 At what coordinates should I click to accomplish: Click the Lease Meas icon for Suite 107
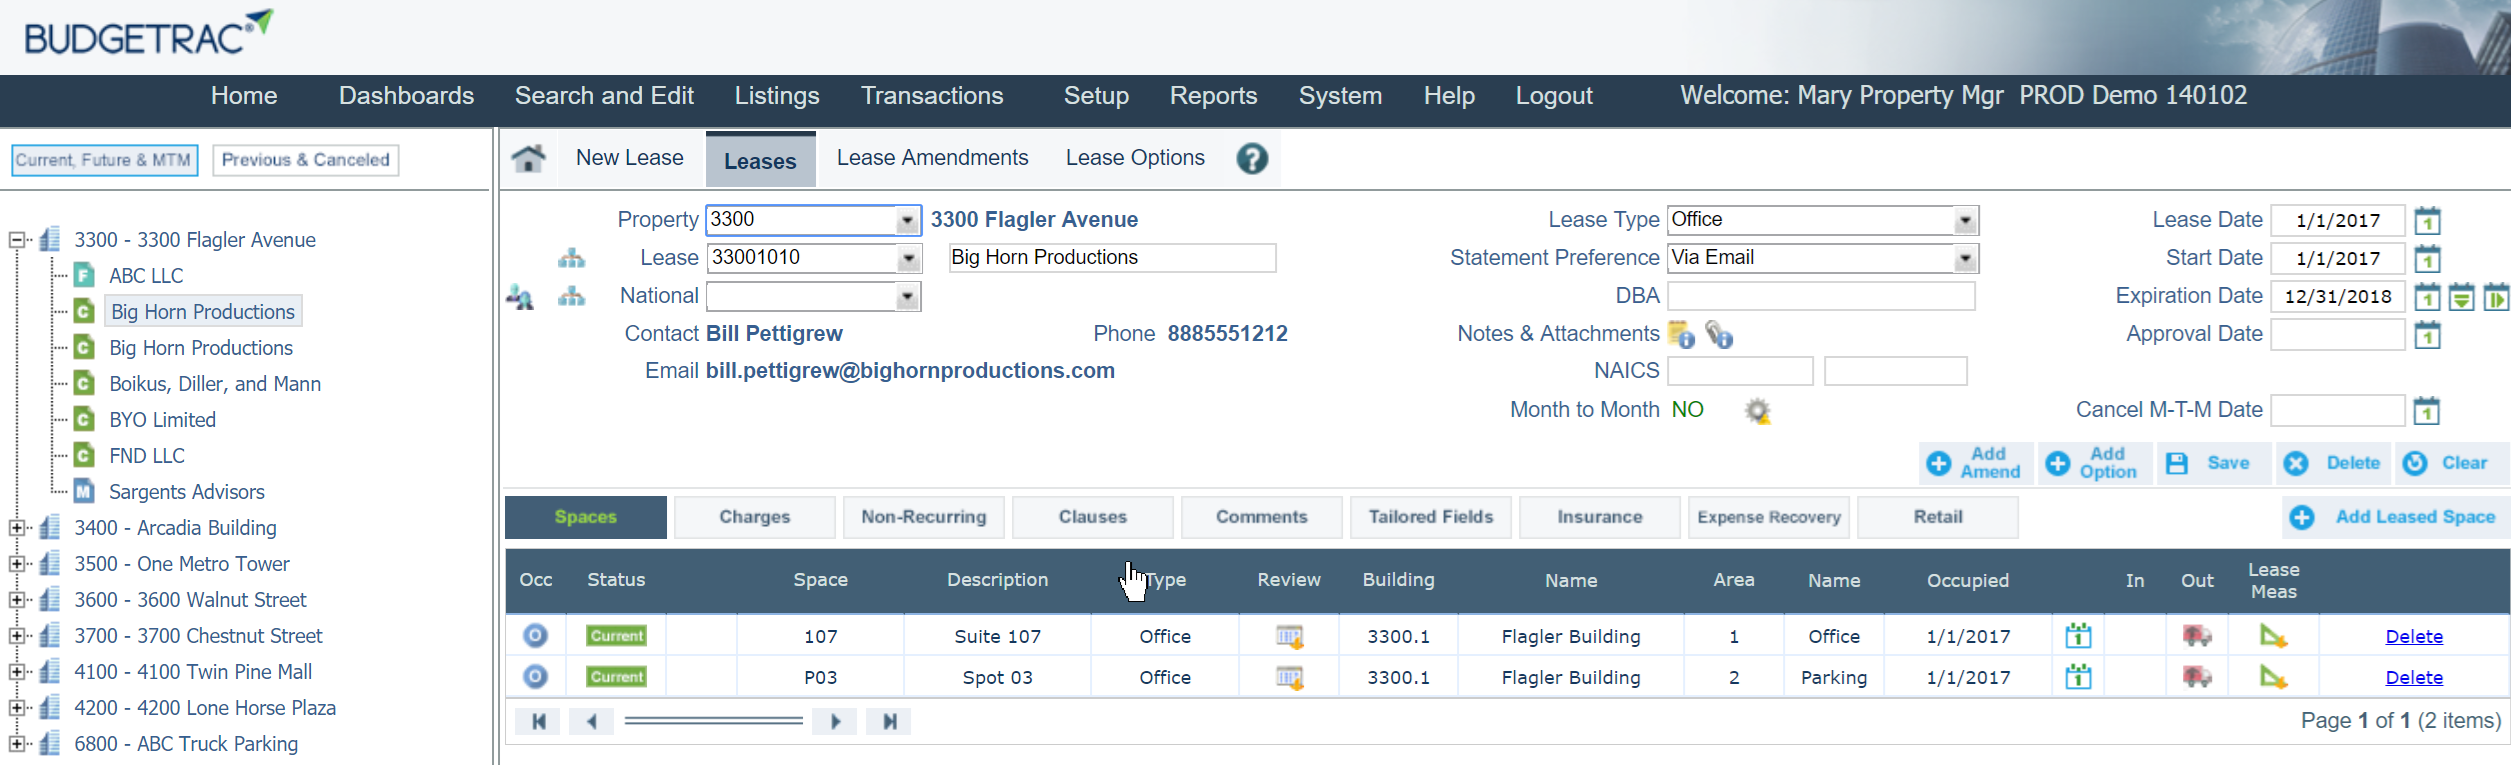click(2273, 636)
